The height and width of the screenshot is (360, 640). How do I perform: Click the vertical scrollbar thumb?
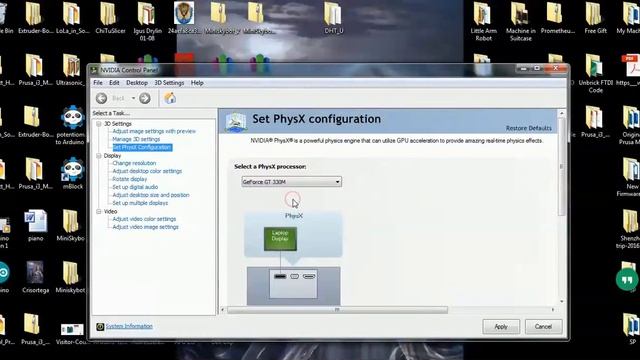[x=562, y=167]
